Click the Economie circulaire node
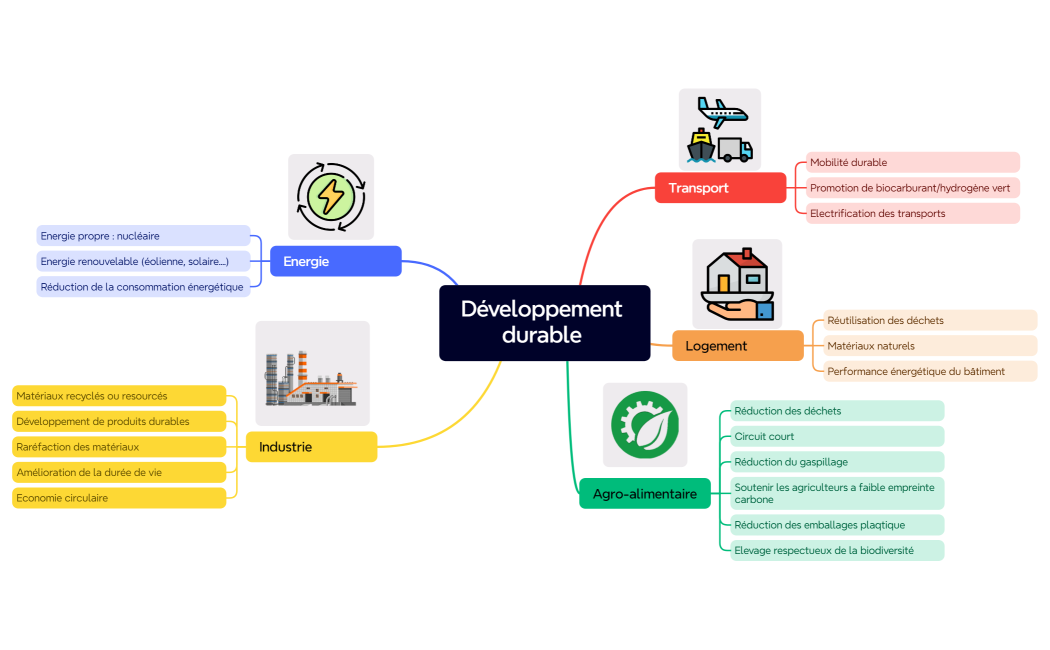This screenshot has width=1050, height=650. point(118,497)
